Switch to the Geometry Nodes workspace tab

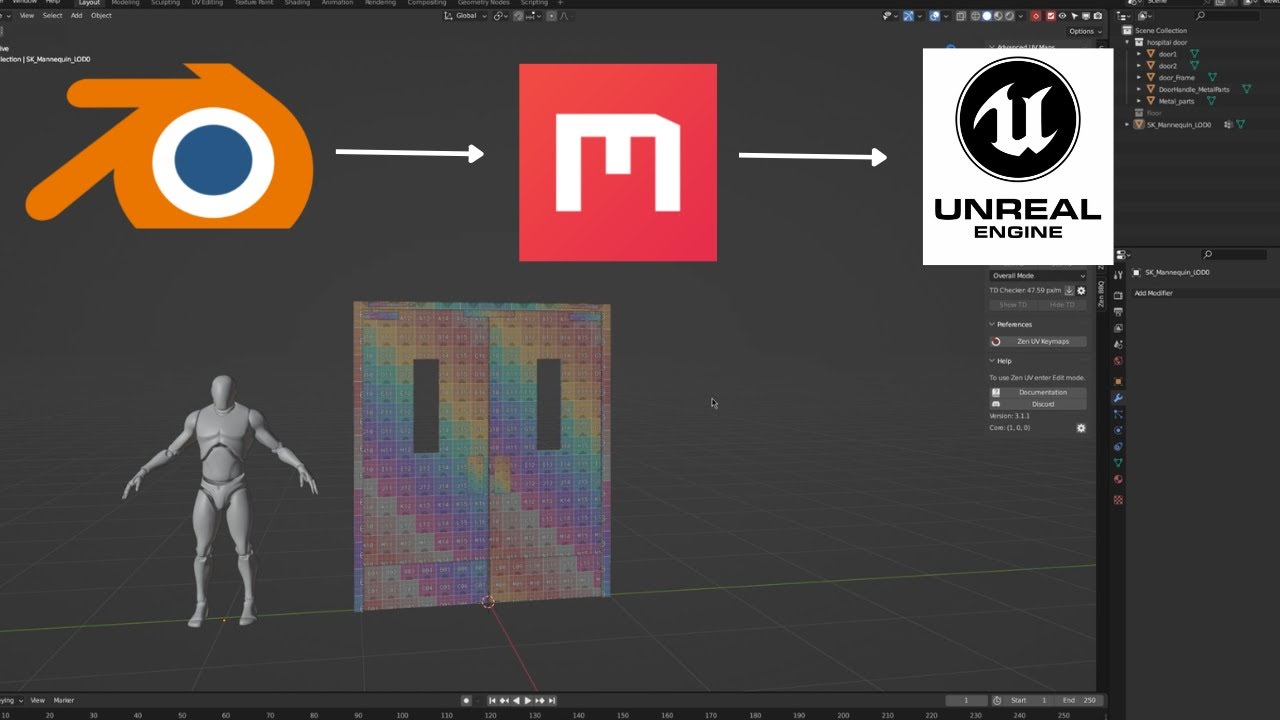point(483,3)
